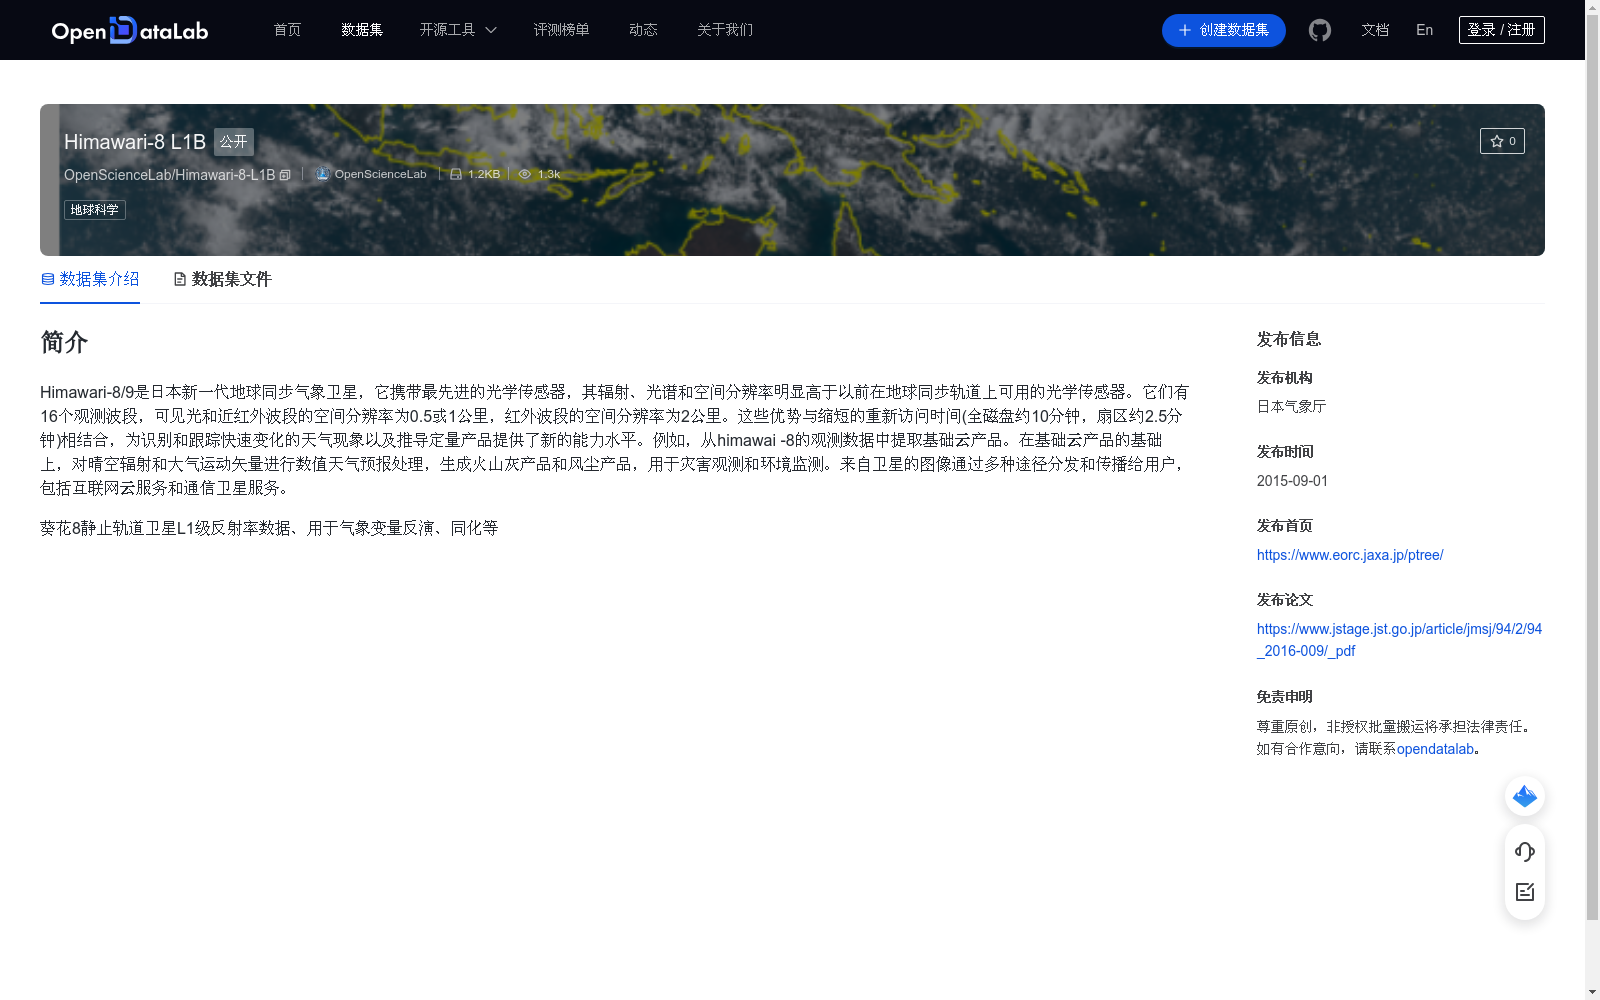The height and width of the screenshot is (1000, 1600).
Task: Open the jstage.jst.go.jp paper link
Action: (x=1399, y=640)
